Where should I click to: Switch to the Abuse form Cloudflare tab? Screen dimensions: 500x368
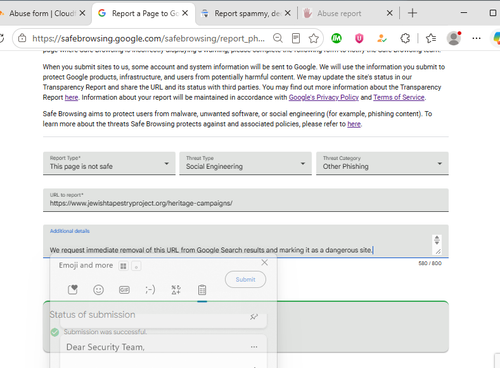42,13
